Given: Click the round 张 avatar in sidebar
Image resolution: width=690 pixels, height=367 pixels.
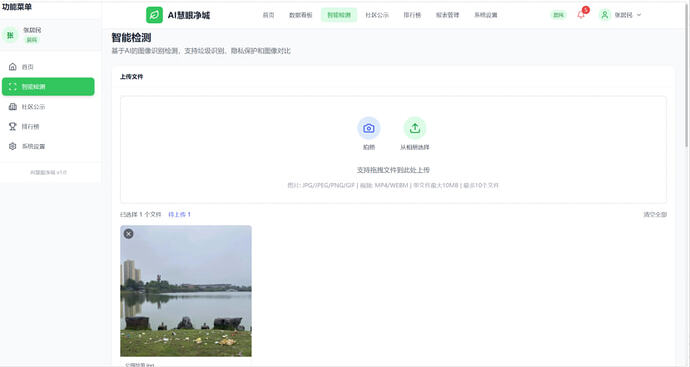Looking at the screenshot, I should click(10, 35).
